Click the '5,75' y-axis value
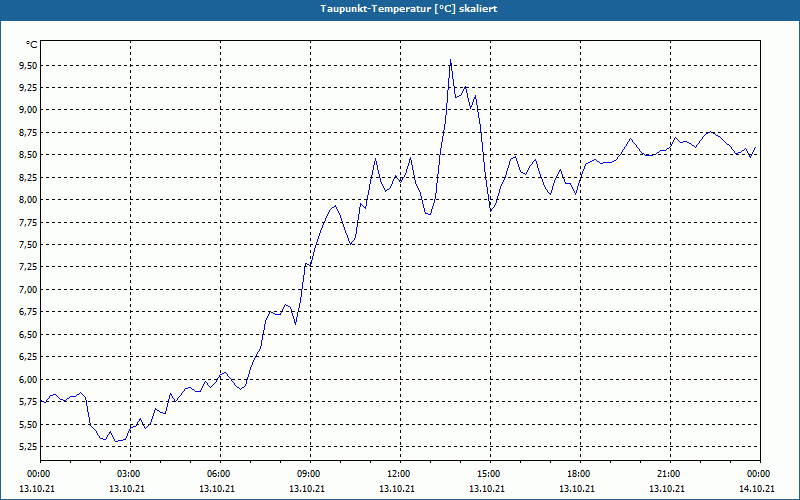The width and height of the screenshot is (800, 500). tap(29, 402)
